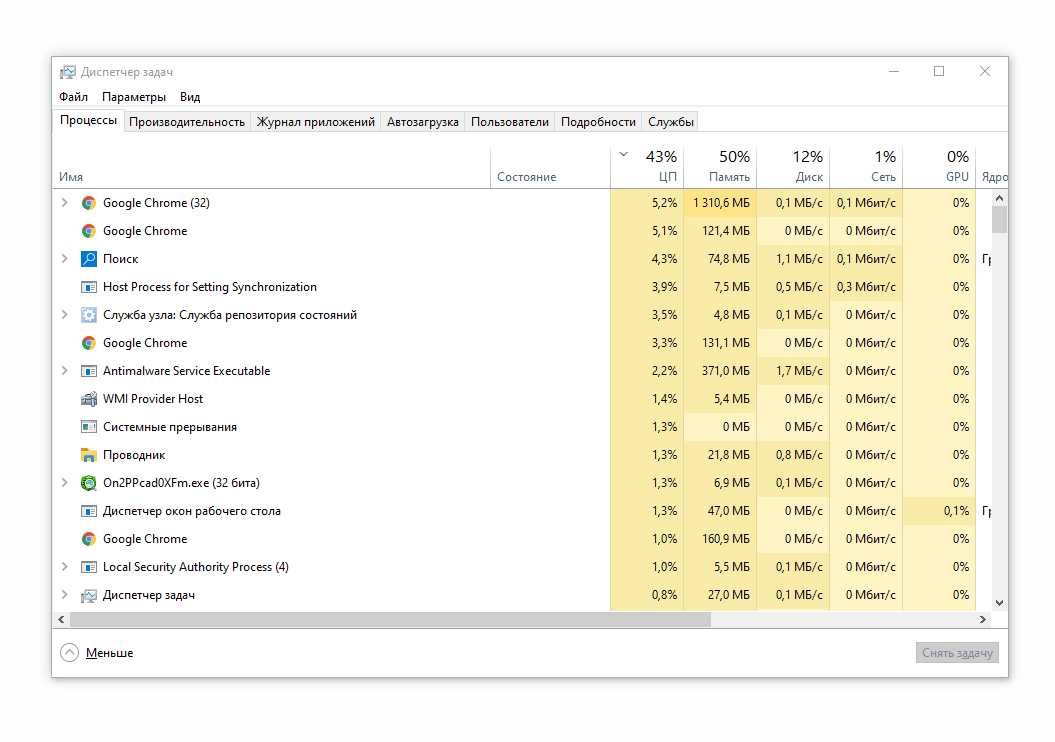Click the Antimalware Service Executable icon
Image resolution: width=1055 pixels, height=742 pixels.
coord(89,371)
